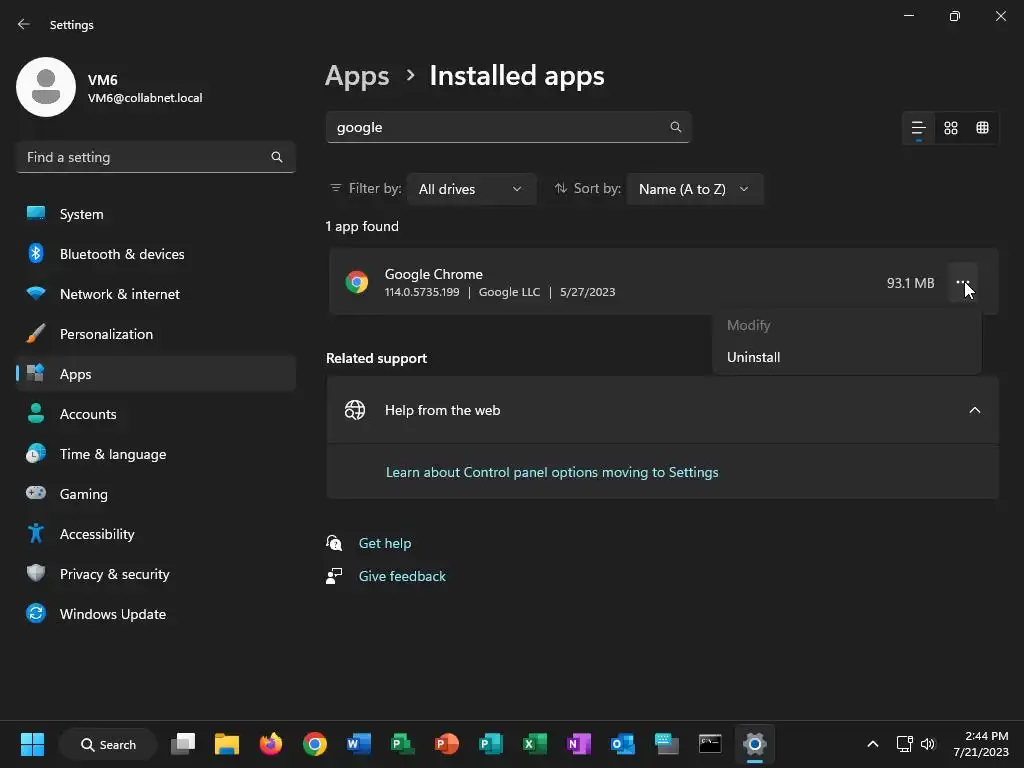Click the Settings gear on the taskbar
Screen dimensions: 1024x768
click(754, 744)
